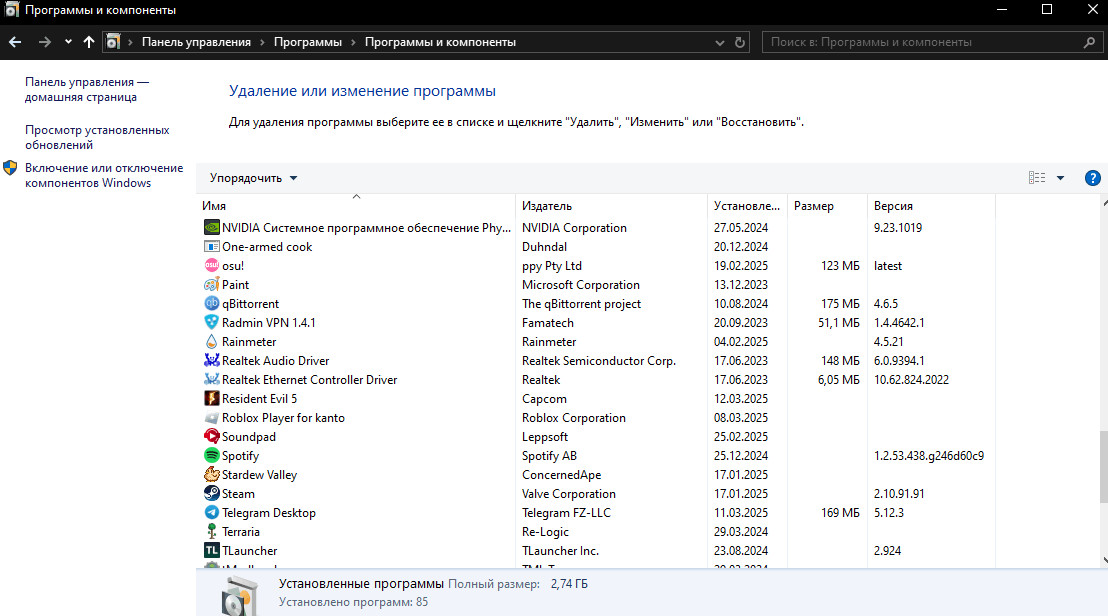
Task: Click the qBittorrent icon
Action: click(211, 304)
